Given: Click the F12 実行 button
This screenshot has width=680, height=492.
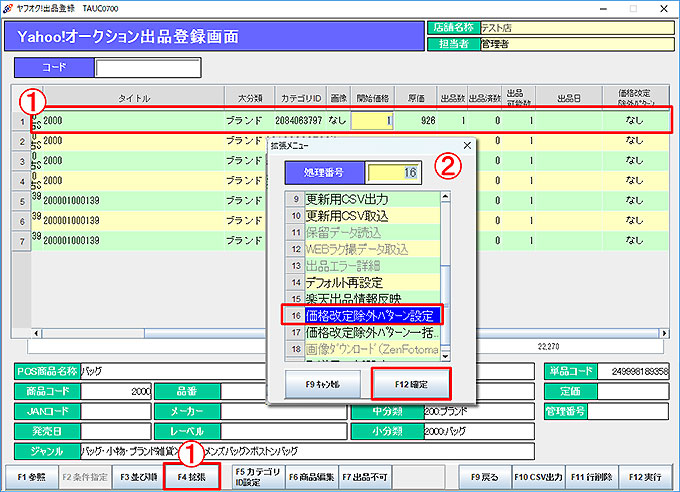Looking at the screenshot, I should pos(645,477).
